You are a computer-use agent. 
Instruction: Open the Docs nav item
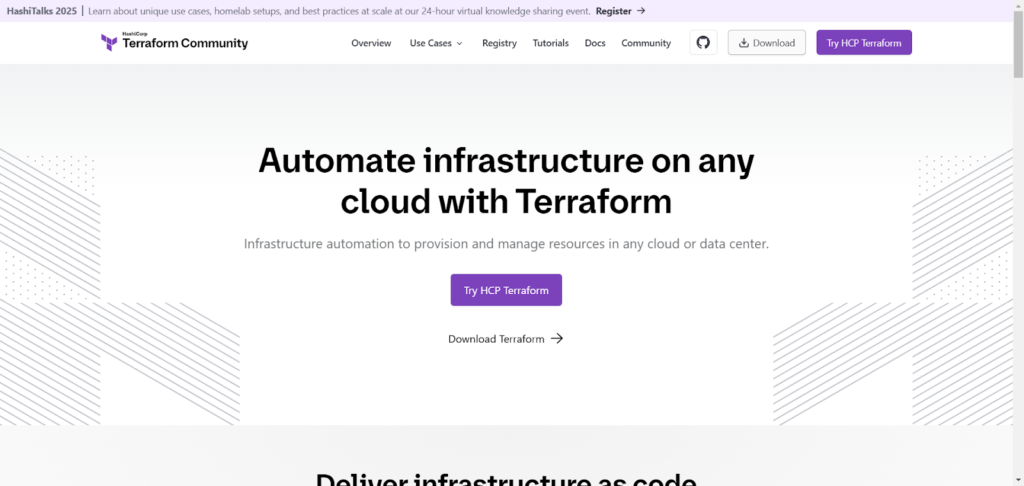(595, 43)
